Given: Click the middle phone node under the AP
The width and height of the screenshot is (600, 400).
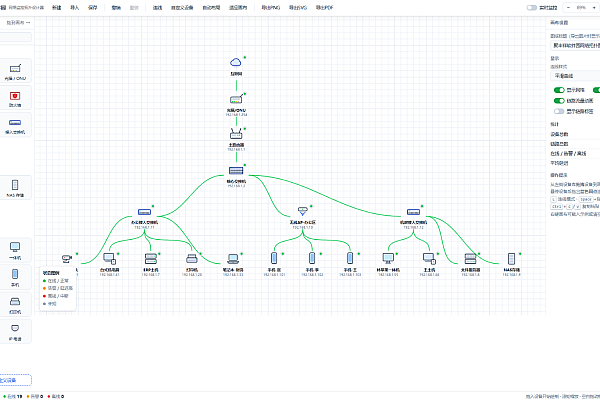Looking at the screenshot, I should tap(312, 258).
